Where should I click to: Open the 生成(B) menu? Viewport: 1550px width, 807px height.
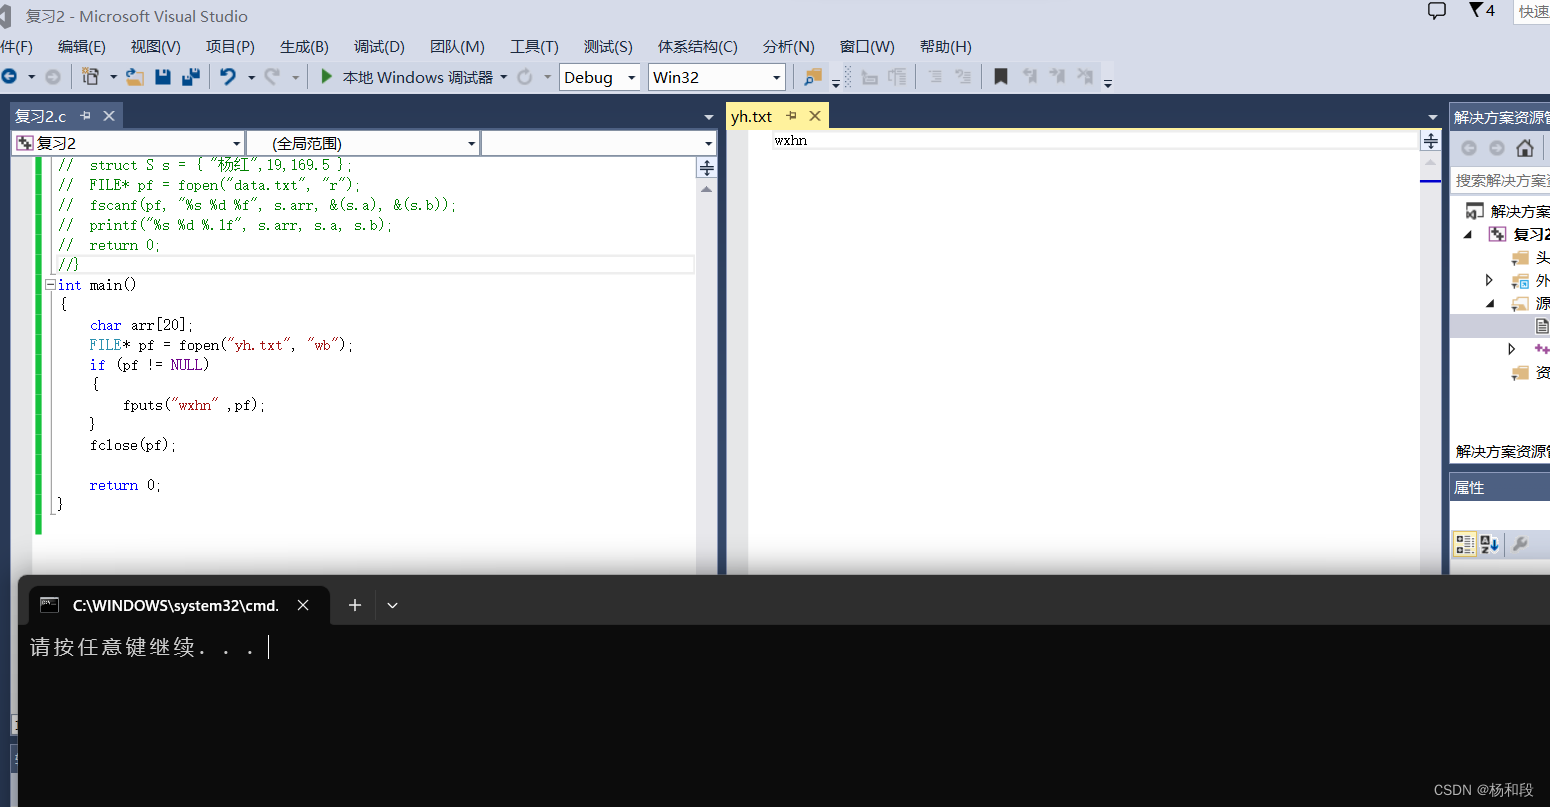[304, 47]
